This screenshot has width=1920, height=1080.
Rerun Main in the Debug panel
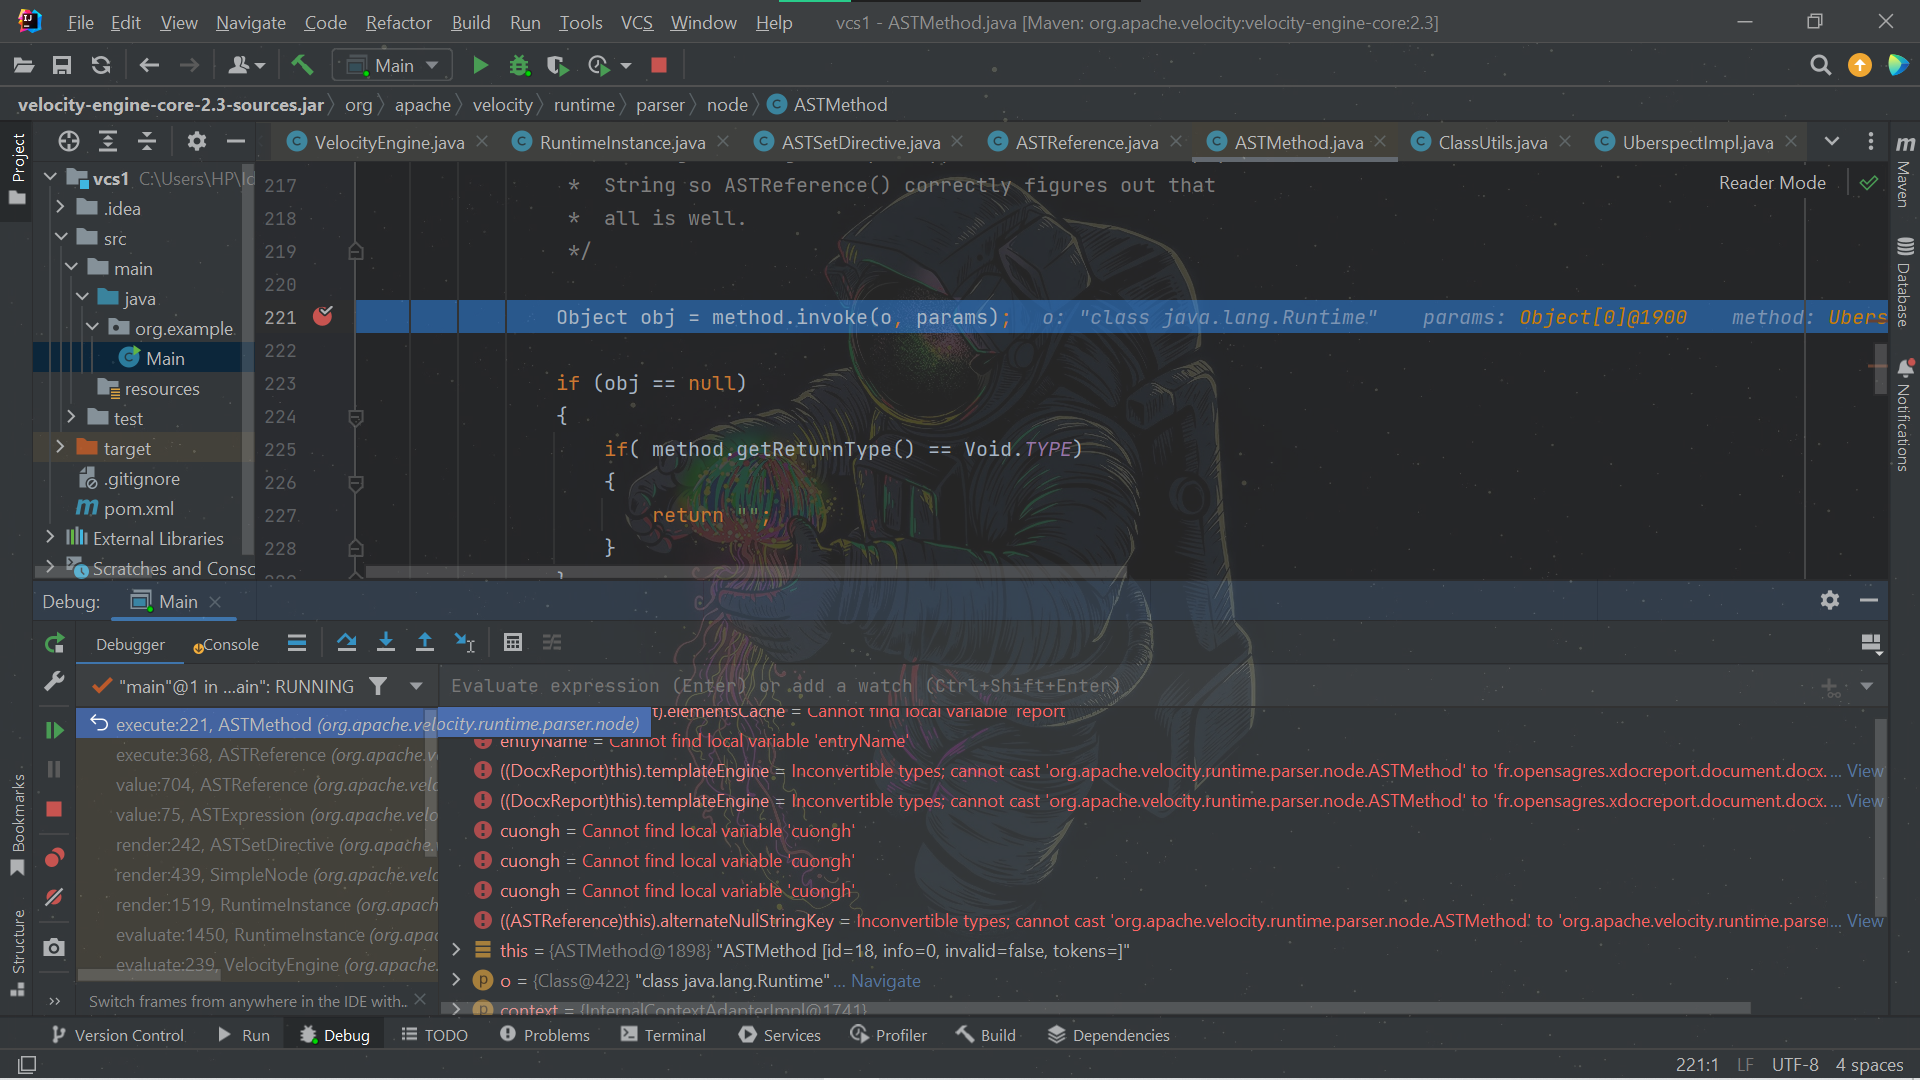click(x=55, y=643)
